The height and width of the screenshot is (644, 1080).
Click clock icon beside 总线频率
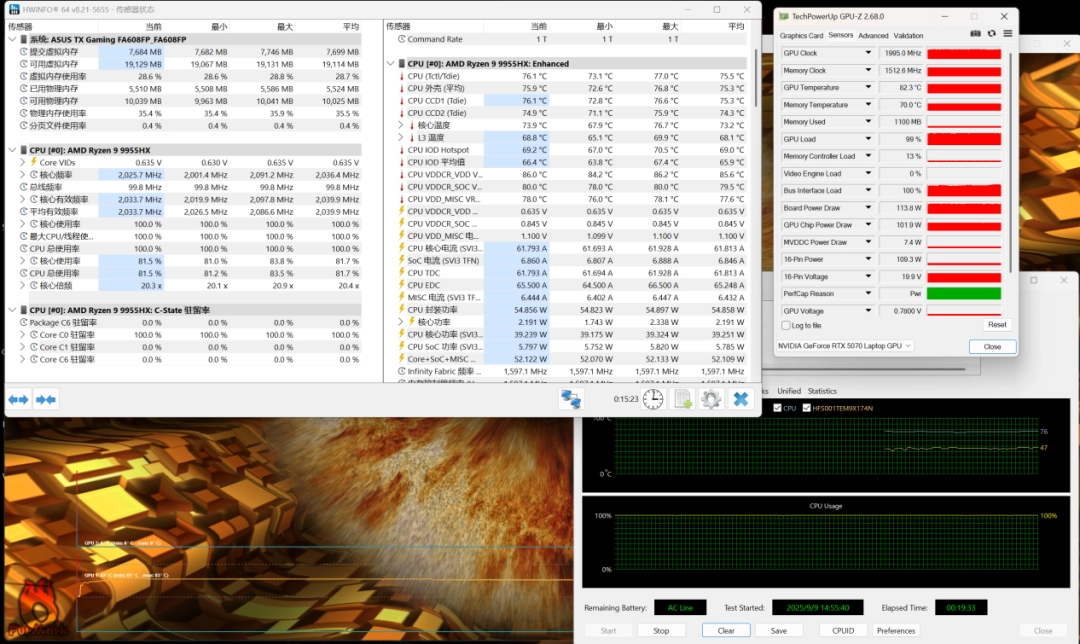click(24, 187)
